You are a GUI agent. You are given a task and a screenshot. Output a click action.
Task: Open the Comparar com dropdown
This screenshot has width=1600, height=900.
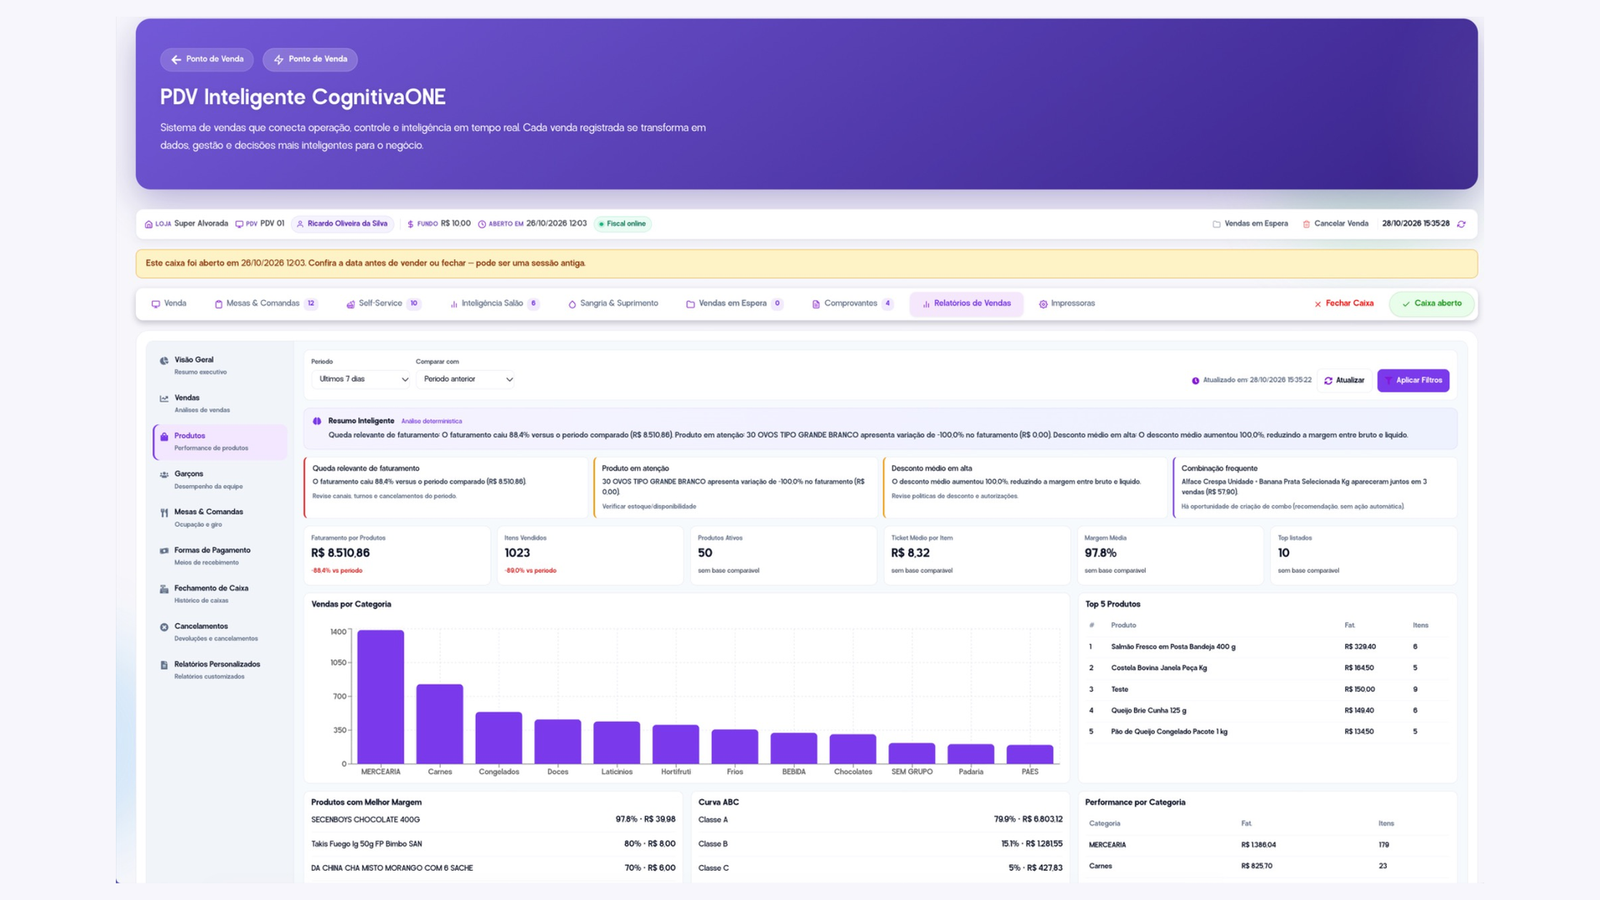(x=467, y=379)
